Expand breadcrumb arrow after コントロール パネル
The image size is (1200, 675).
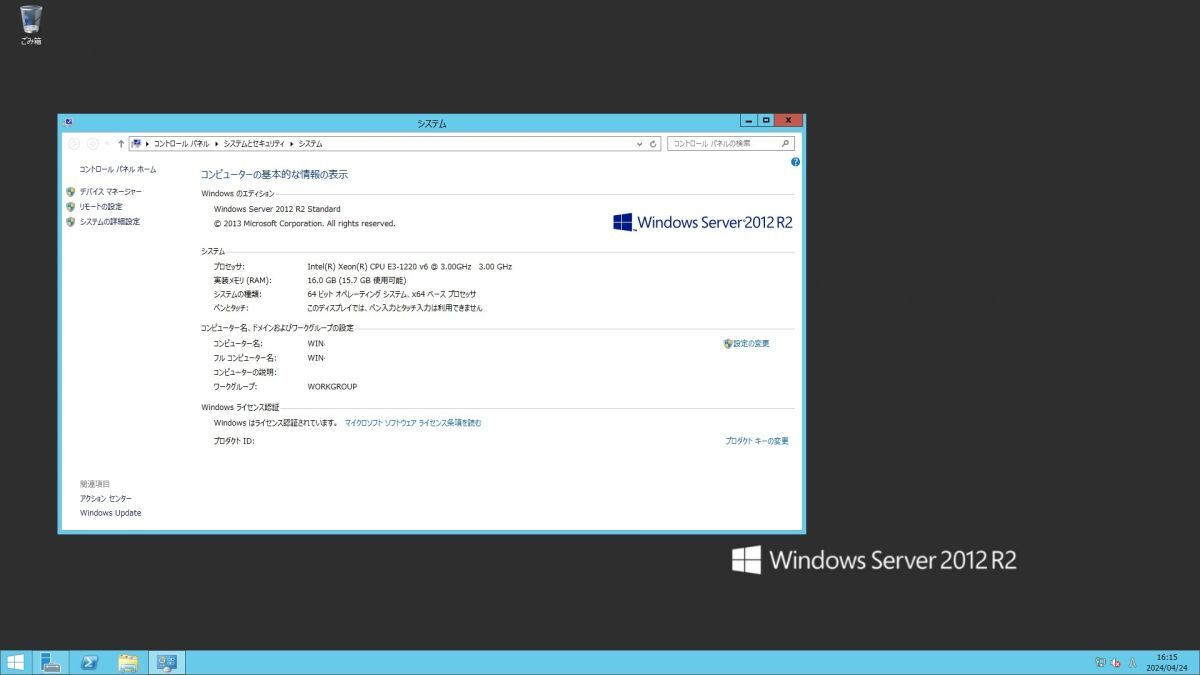(x=217, y=144)
